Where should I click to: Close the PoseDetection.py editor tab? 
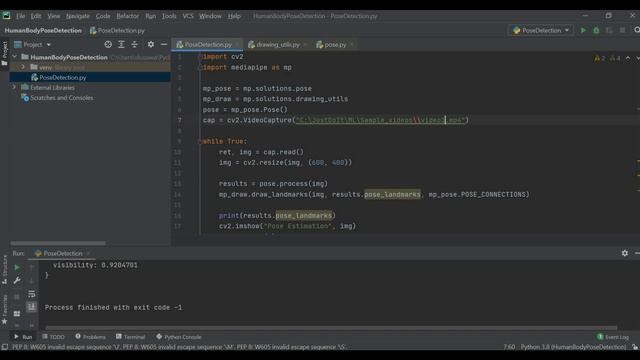coord(237,44)
